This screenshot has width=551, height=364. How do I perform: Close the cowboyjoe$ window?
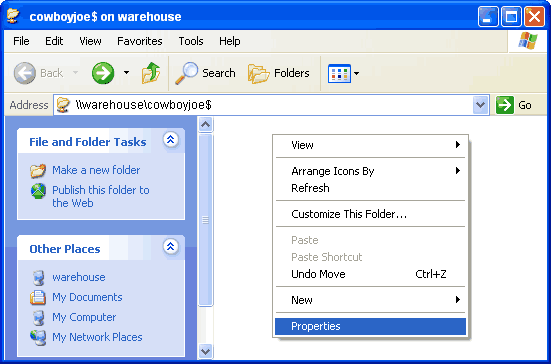[534, 17]
